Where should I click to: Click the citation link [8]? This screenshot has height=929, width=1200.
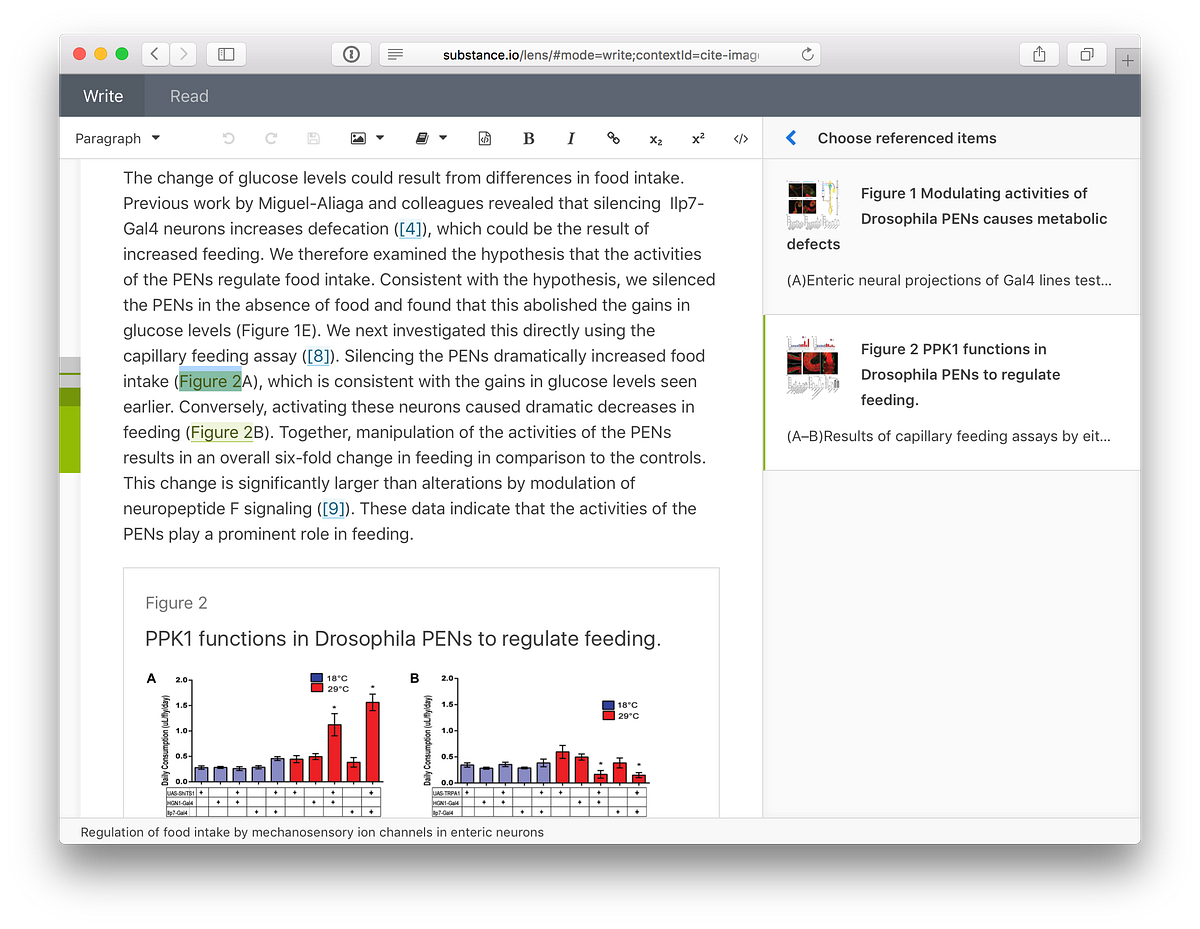[x=319, y=356]
